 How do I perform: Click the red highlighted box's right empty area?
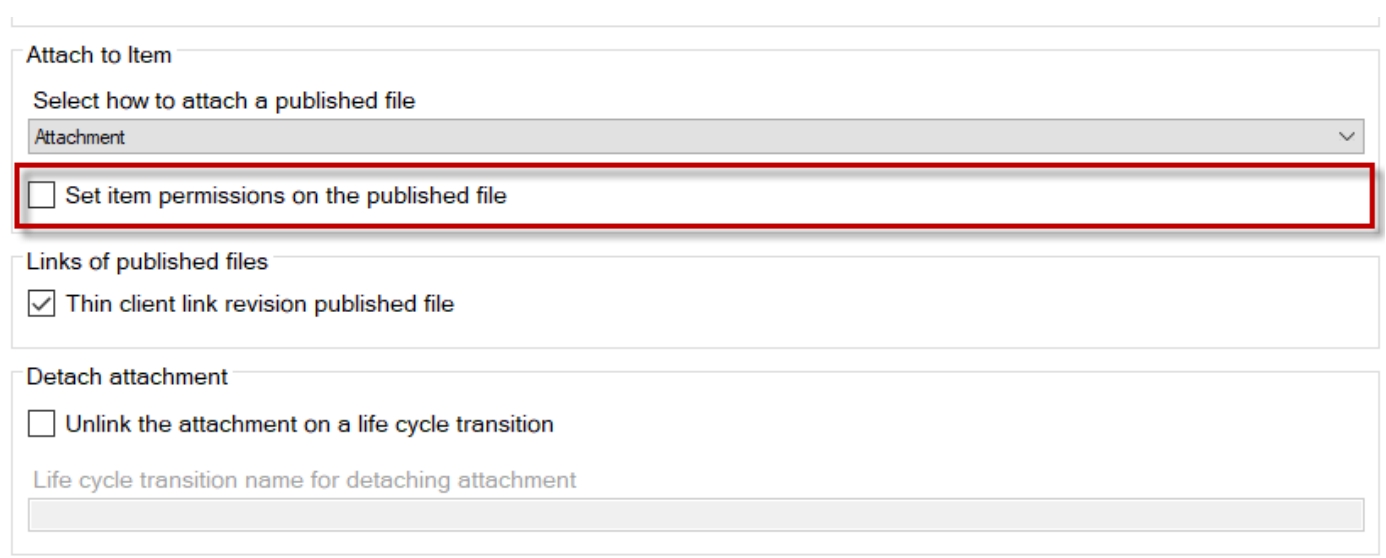[950, 197]
